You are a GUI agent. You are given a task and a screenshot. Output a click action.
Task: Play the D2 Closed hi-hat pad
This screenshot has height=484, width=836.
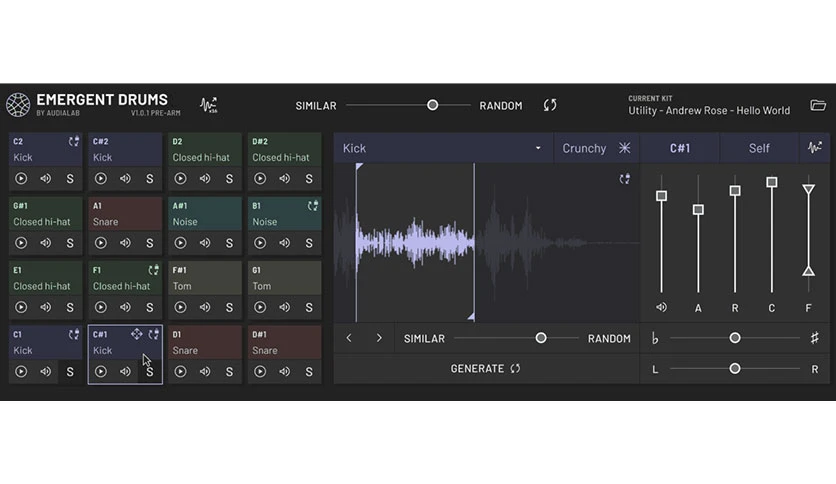tap(180, 179)
